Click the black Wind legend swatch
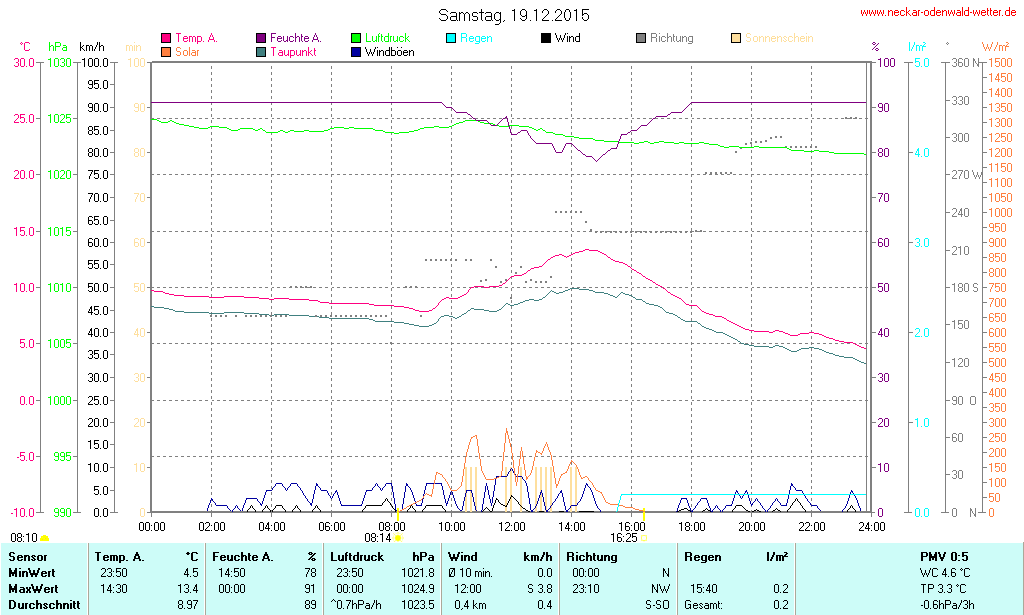 (546, 38)
